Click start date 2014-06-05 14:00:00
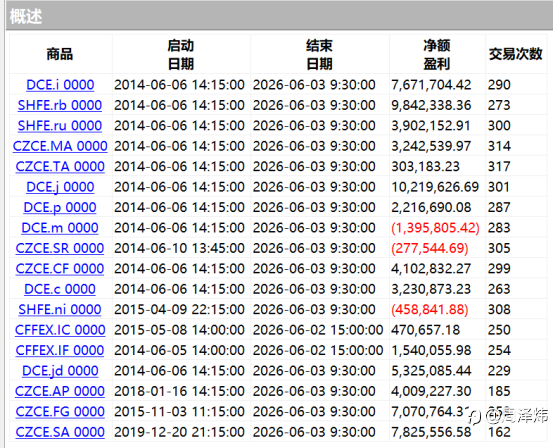 179,350
